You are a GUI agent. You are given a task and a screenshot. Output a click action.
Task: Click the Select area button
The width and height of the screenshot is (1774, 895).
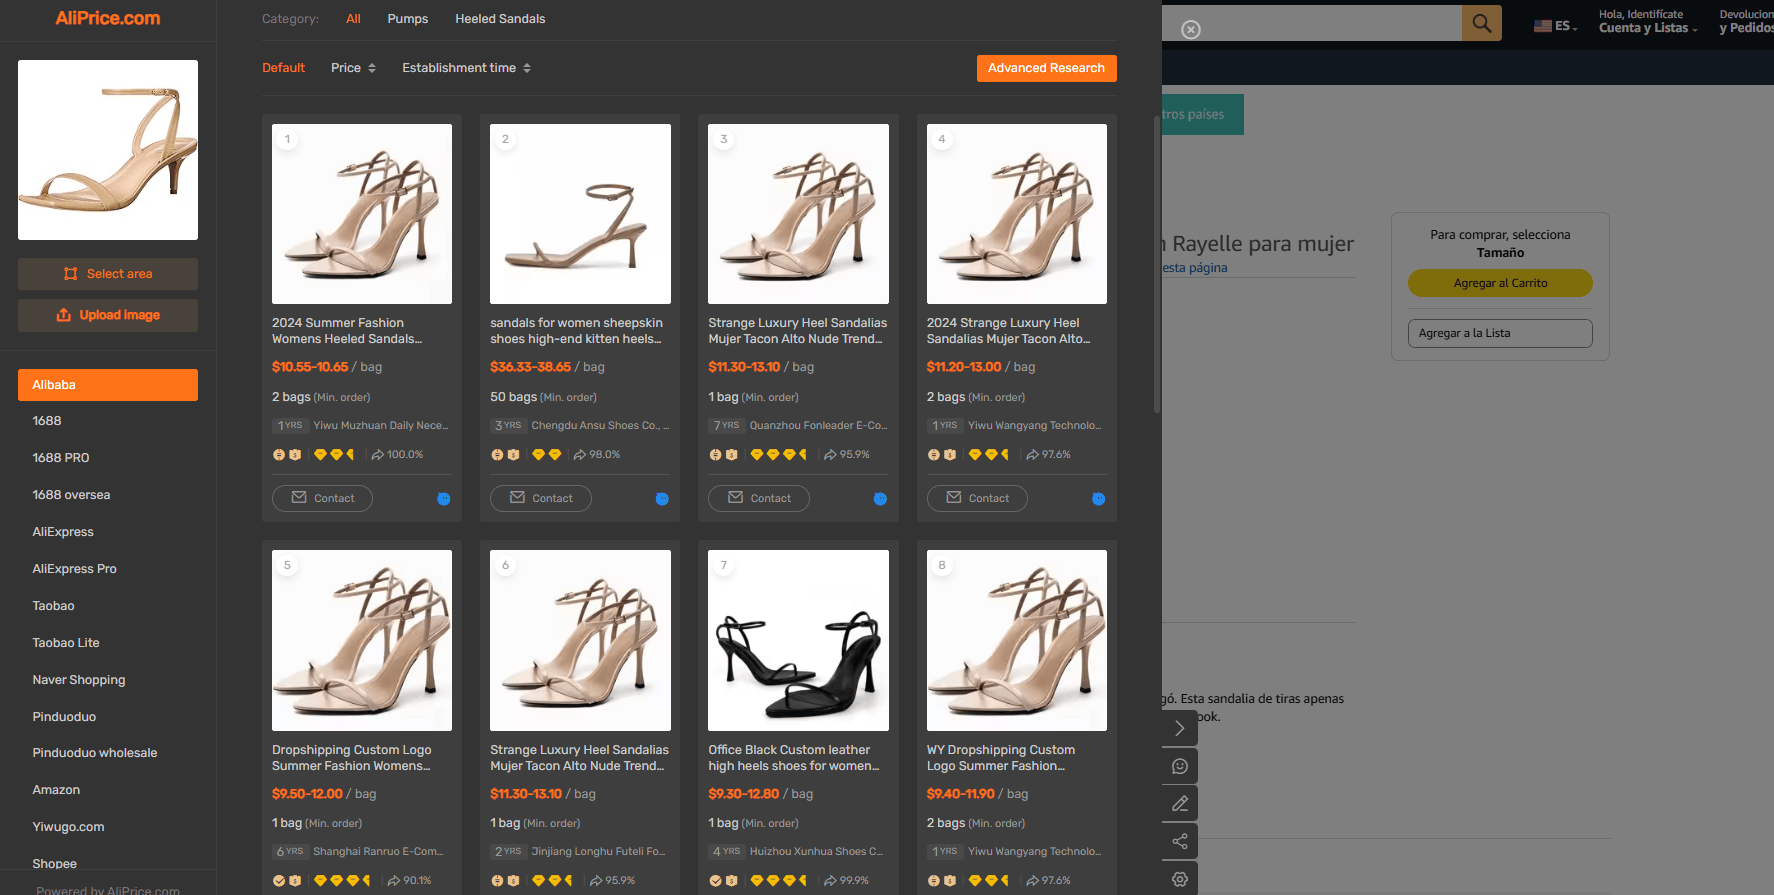point(108,274)
